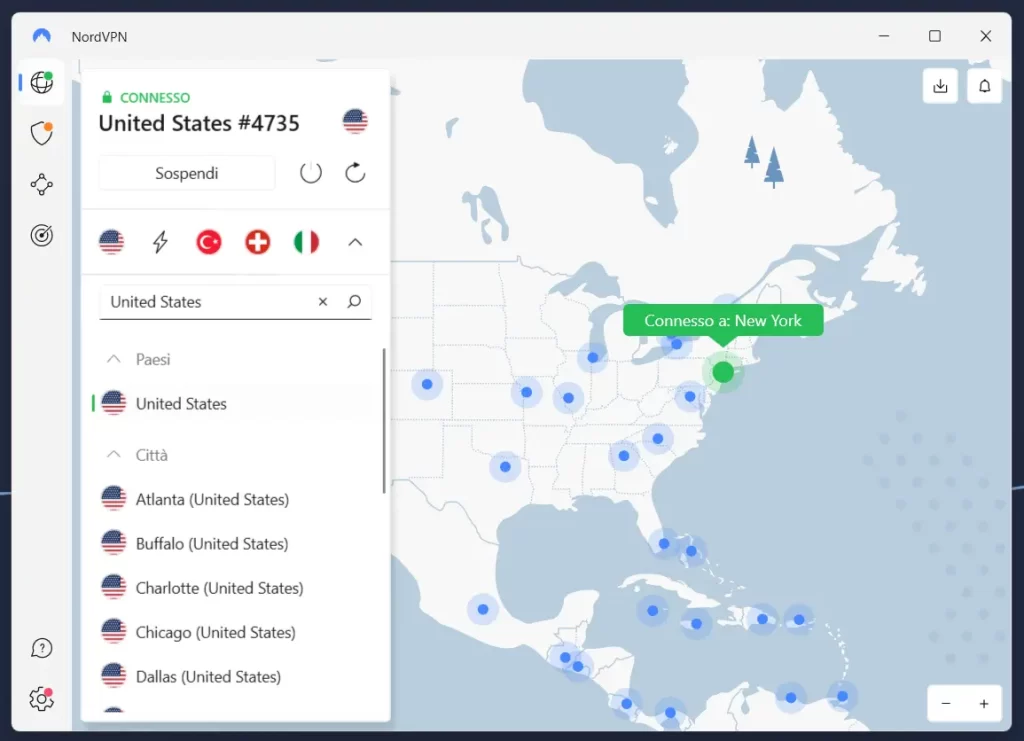Image resolution: width=1024 pixels, height=741 pixels.
Task: Zoom in the map with plus
Action: (984, 704)
